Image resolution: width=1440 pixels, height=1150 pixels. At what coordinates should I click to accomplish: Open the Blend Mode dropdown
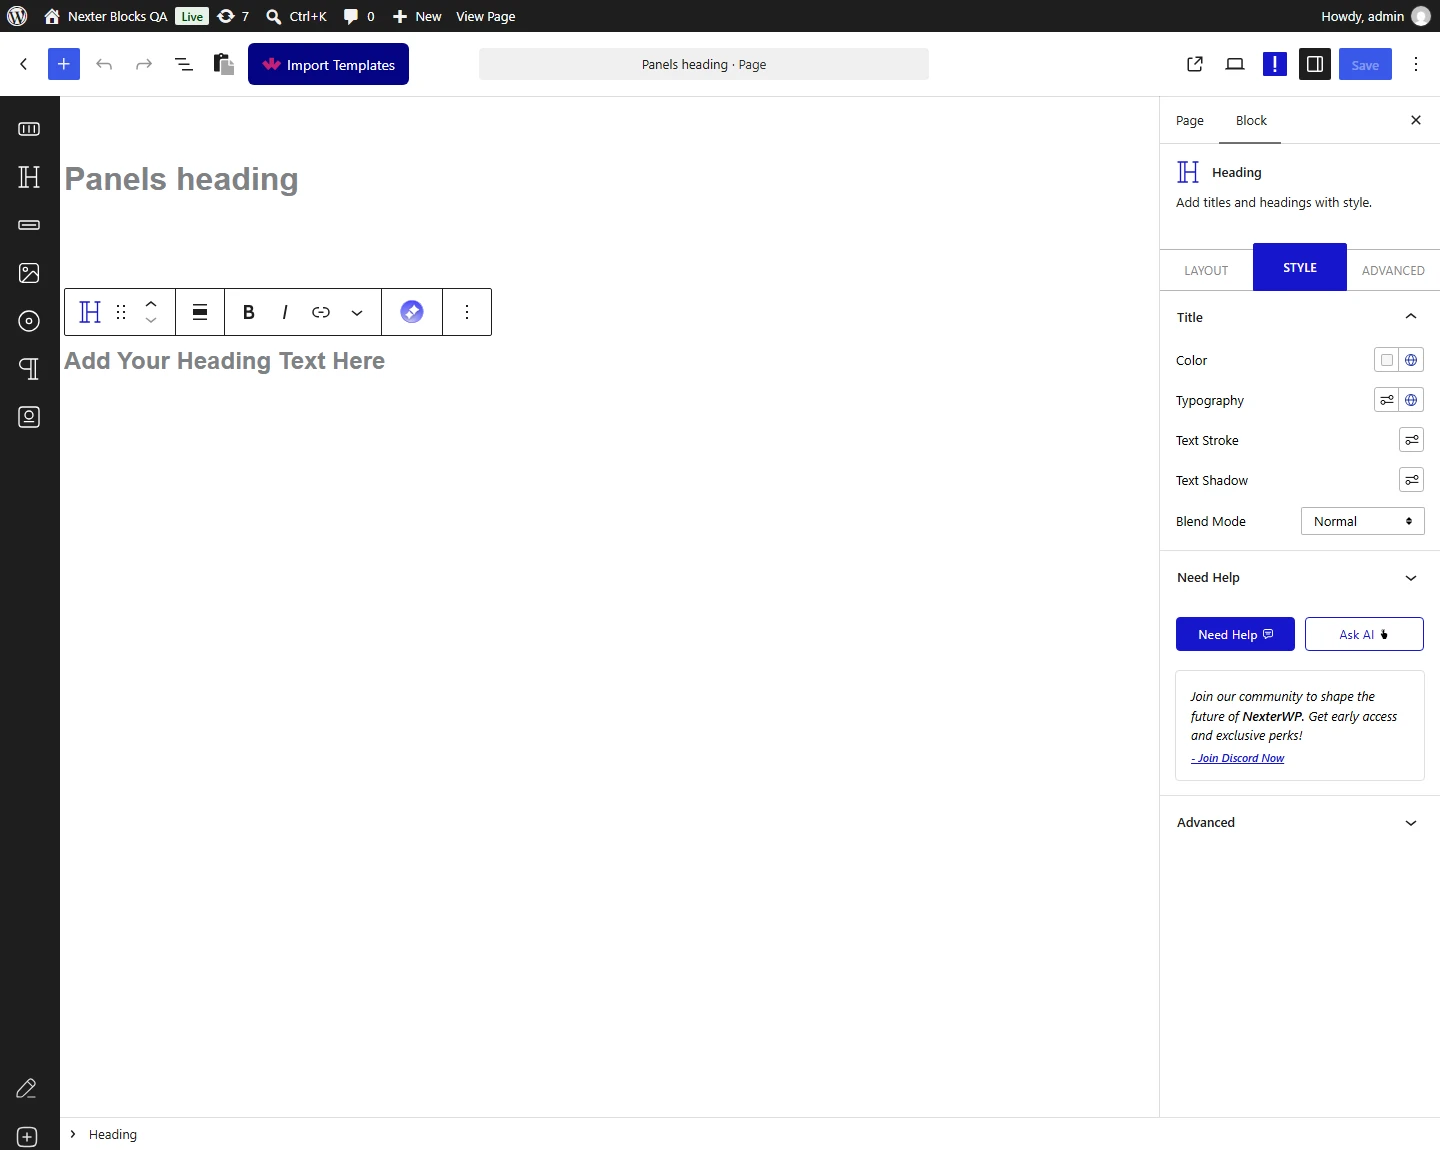pos(1363,521)
